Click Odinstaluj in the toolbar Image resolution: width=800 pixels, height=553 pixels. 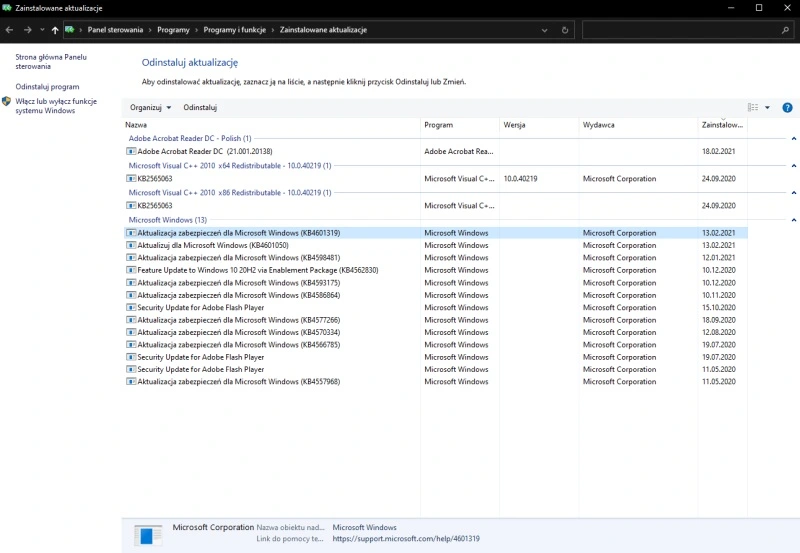pos(200,107)
